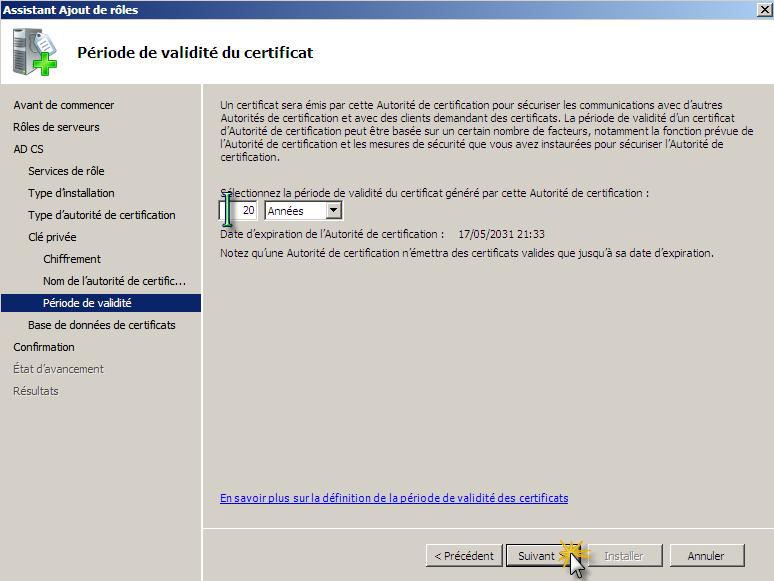Open the Clé privée step
The height and width of the screenshot is (581, 774).
[x=52, y=237]
